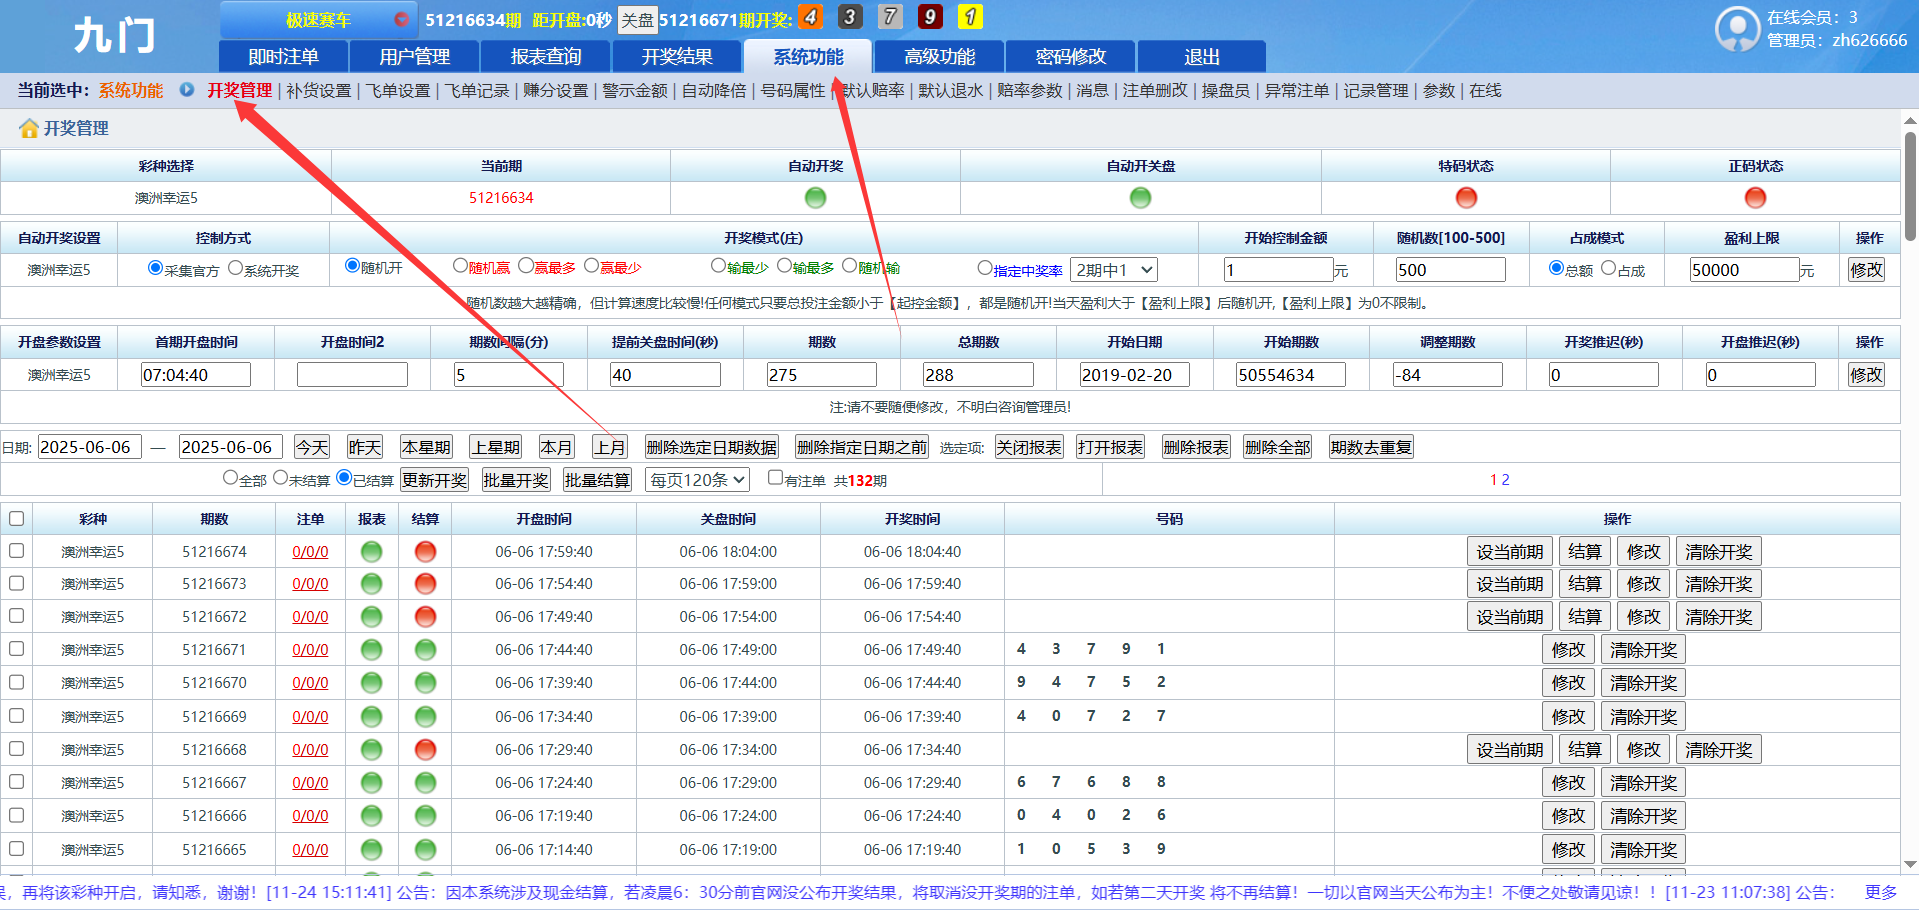The width and height of the screenshot is (1919, 913).
Task: Click 设当前期 for period 51216674
Action: click(1510, 552)
